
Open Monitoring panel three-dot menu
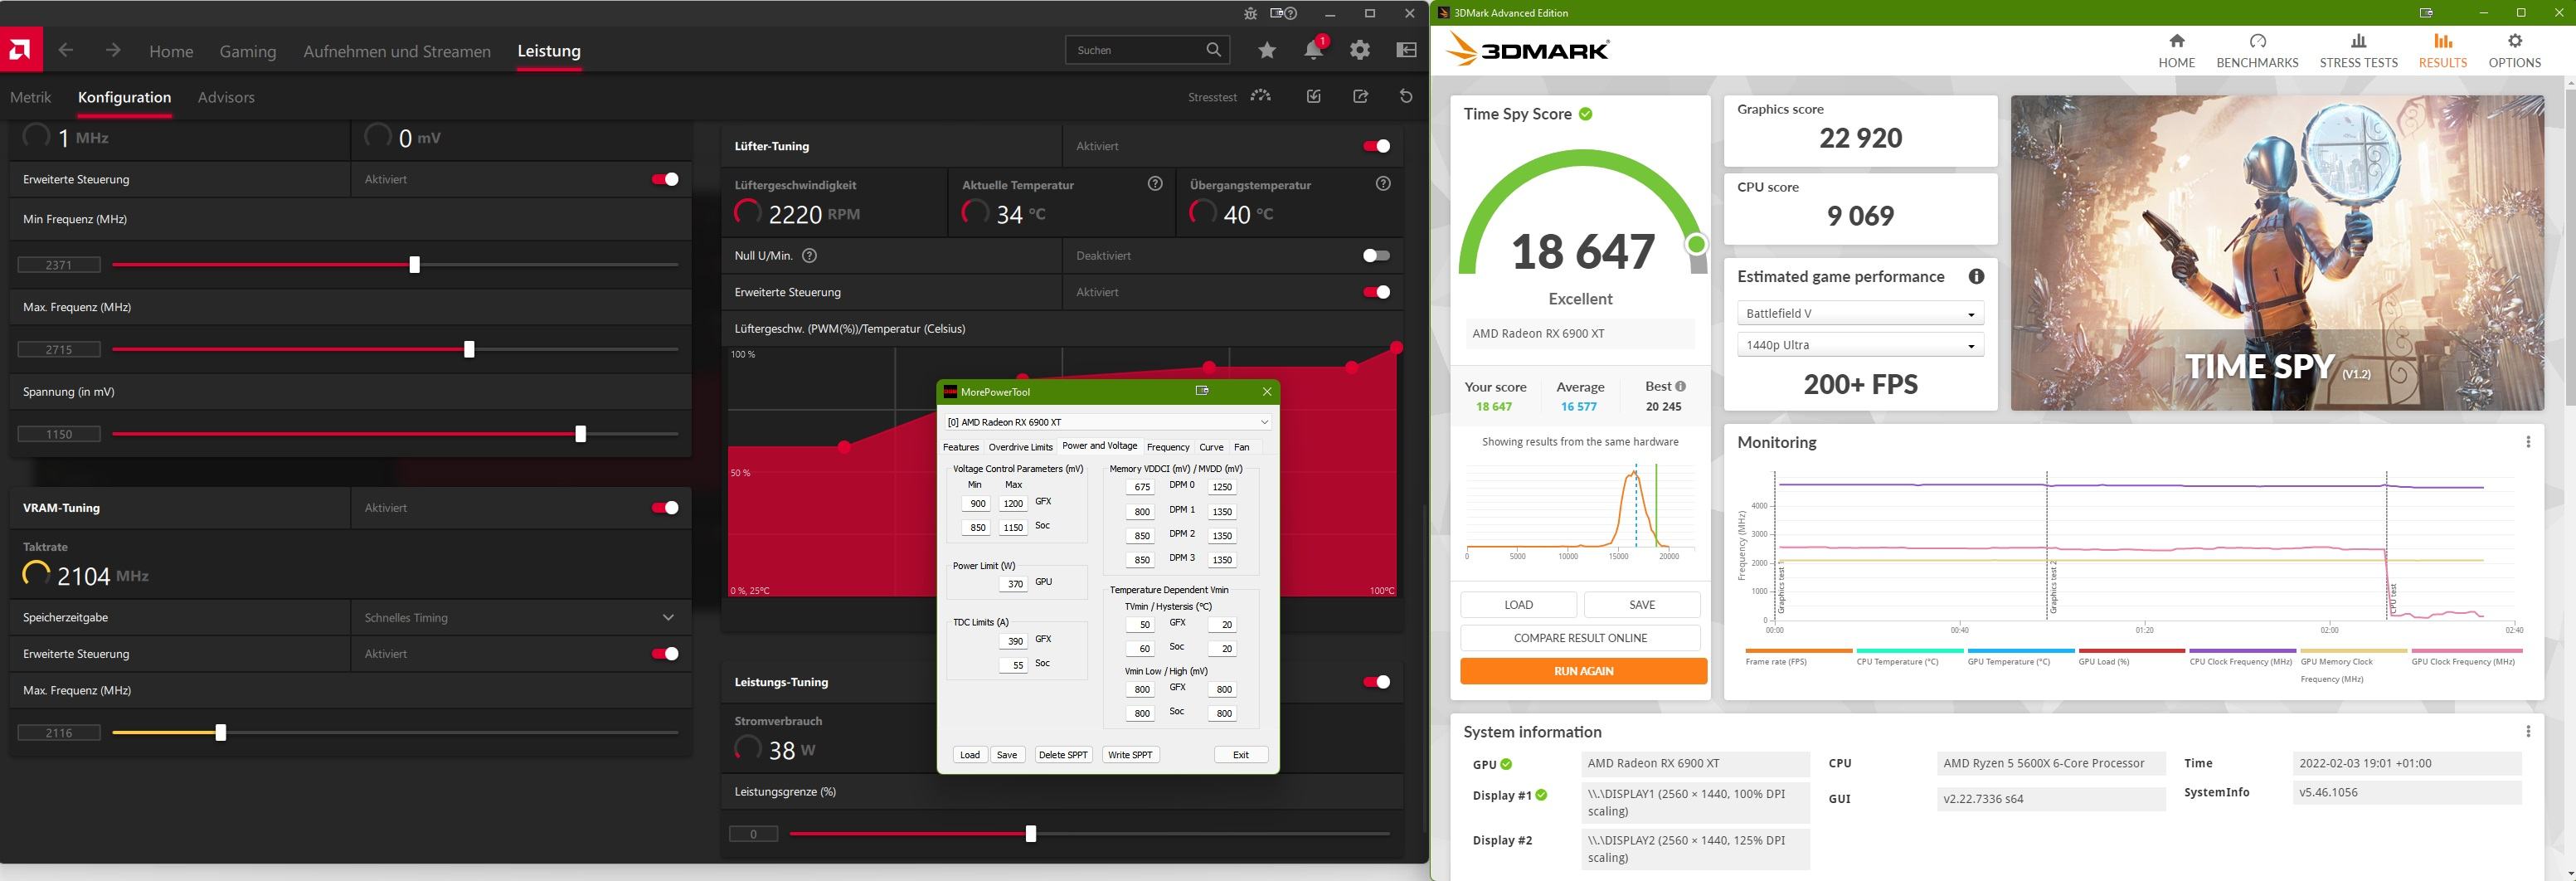tap(2528, 442)
